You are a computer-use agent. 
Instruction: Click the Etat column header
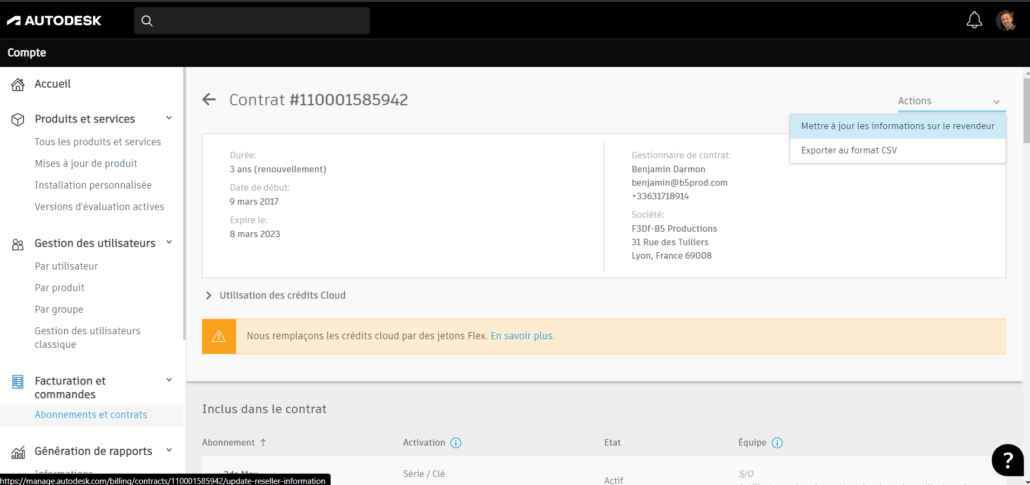tap(612, 443)
